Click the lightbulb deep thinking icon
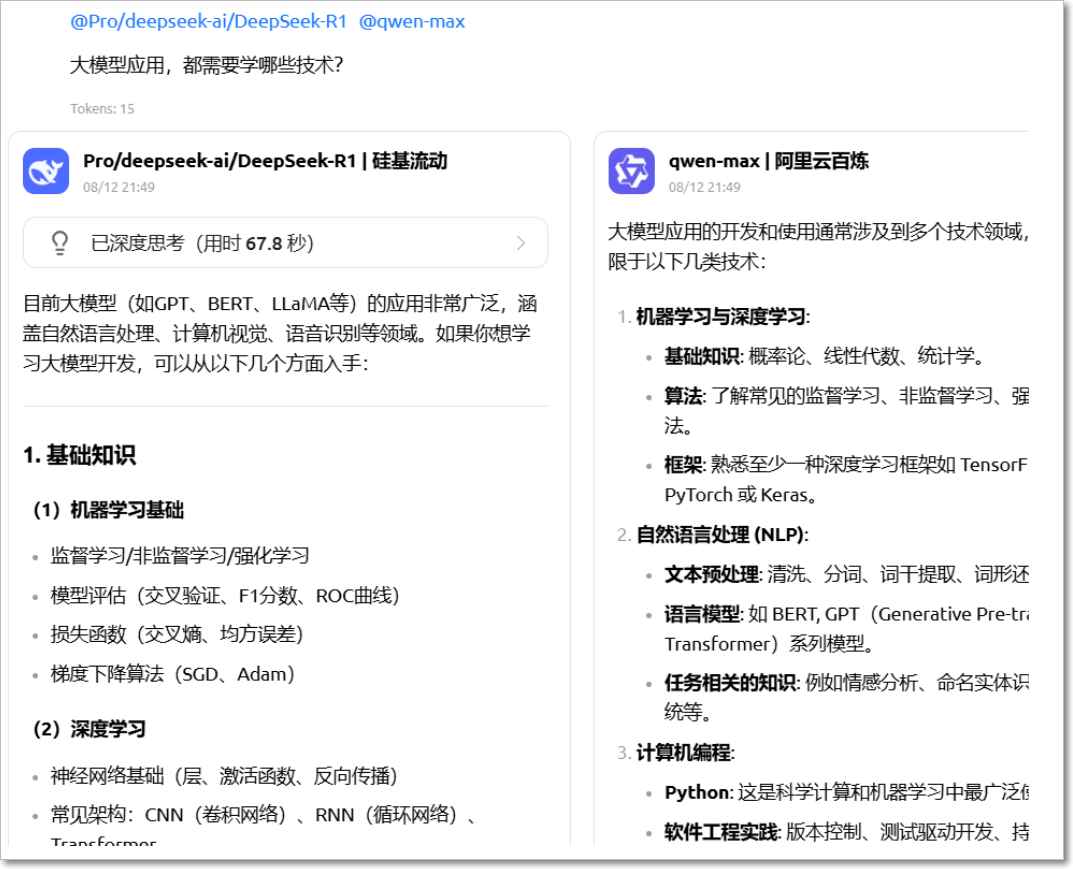Viewport: 1073px width, 869px height. click(60, 243)
